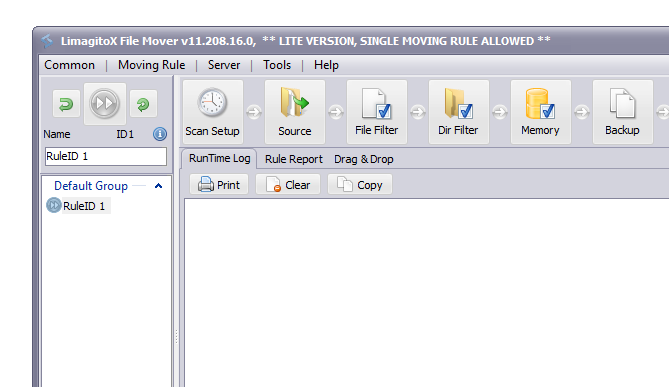Switch to the Drag & Drop tab
The width and height of the screenshot is (669, 387).
(364, 159)
